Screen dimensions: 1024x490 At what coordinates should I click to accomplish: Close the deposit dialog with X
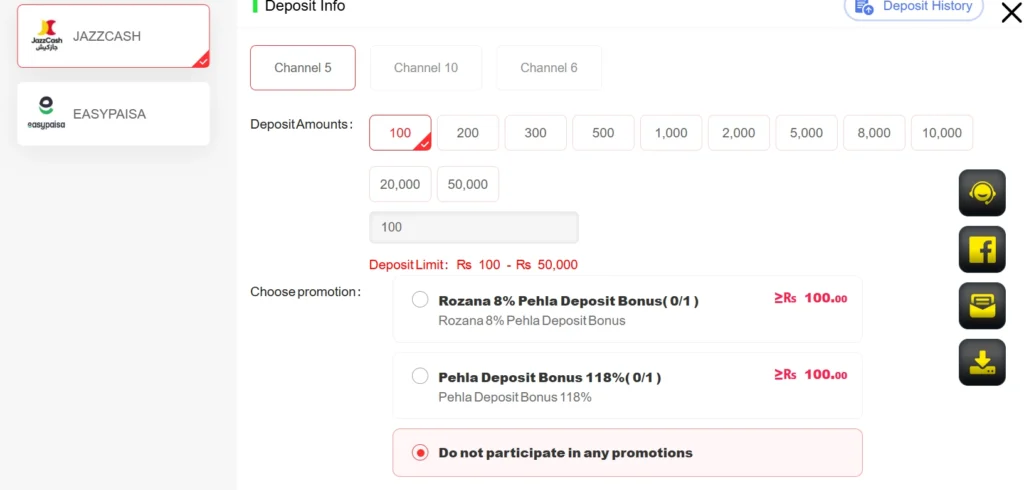click(x=1011, y=12)
